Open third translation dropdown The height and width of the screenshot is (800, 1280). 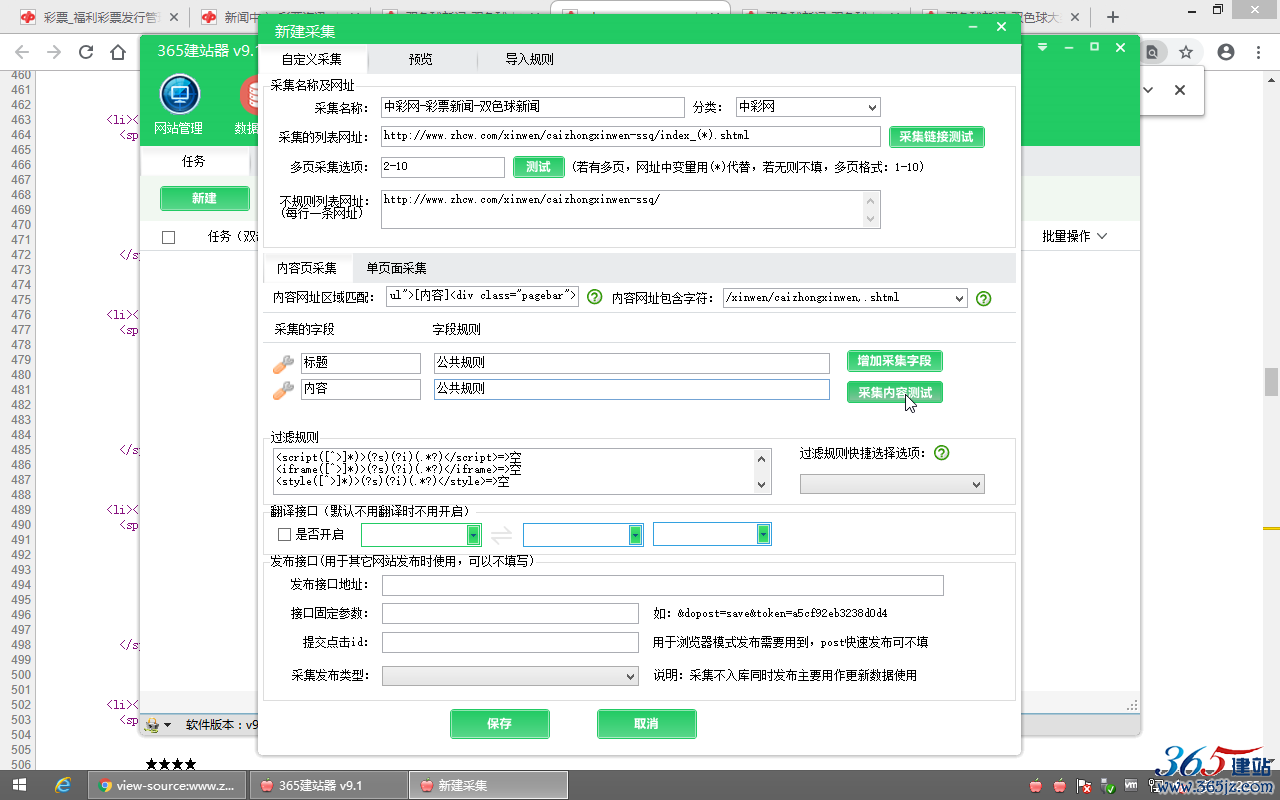click(712, 535)
